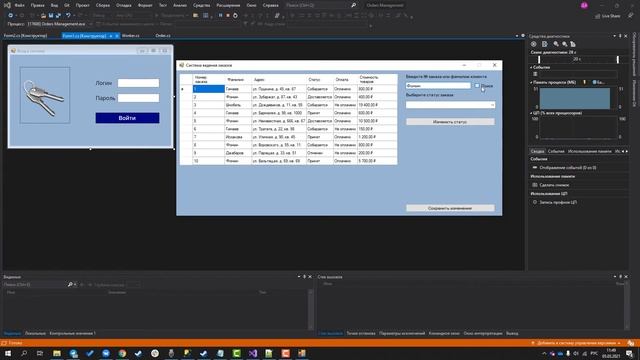Screen dimensions: 640x360
Task: Toggle the Поиск checkbox in the orders window
Action: click(477, 86)
